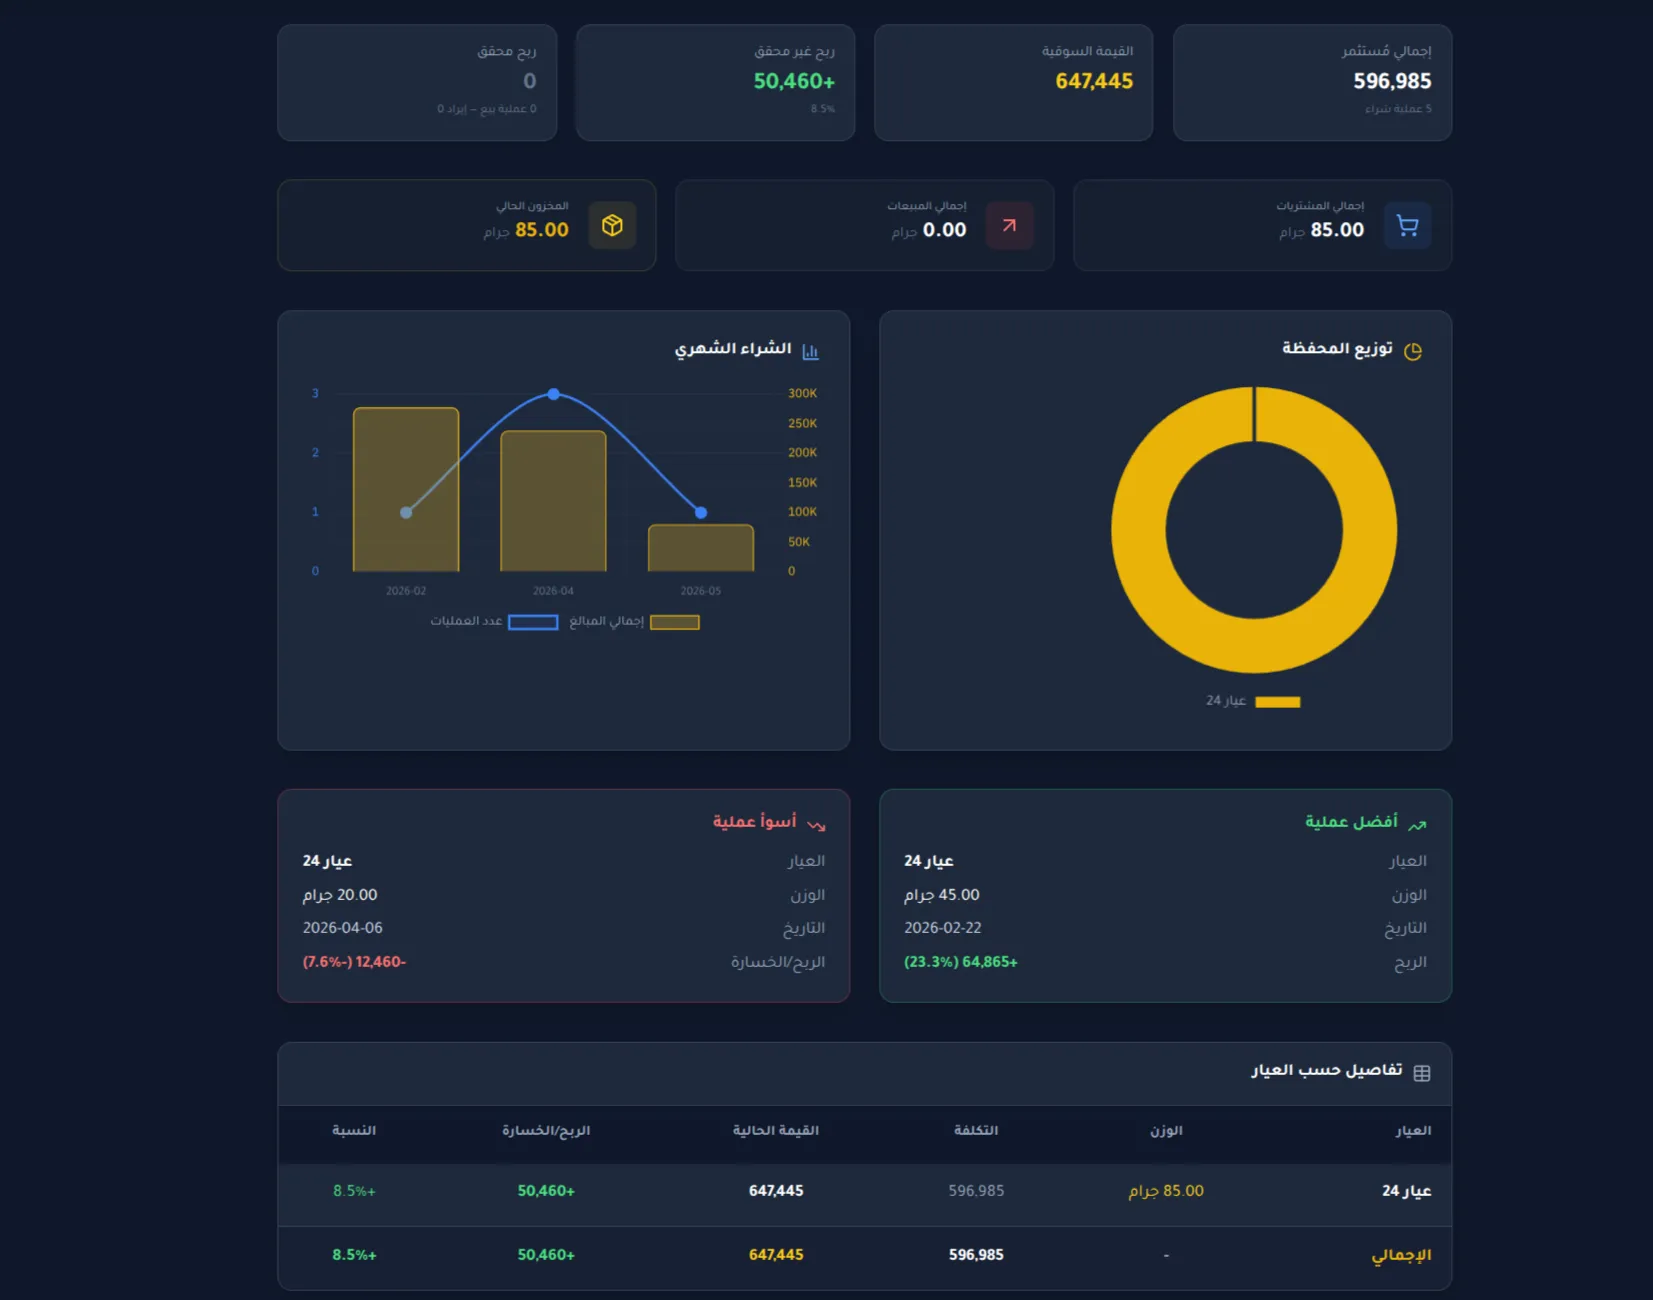Click the best transaction trending-up icon
The width and height of the screenshot is (1653, 1300).
[x=1417, y=824]
